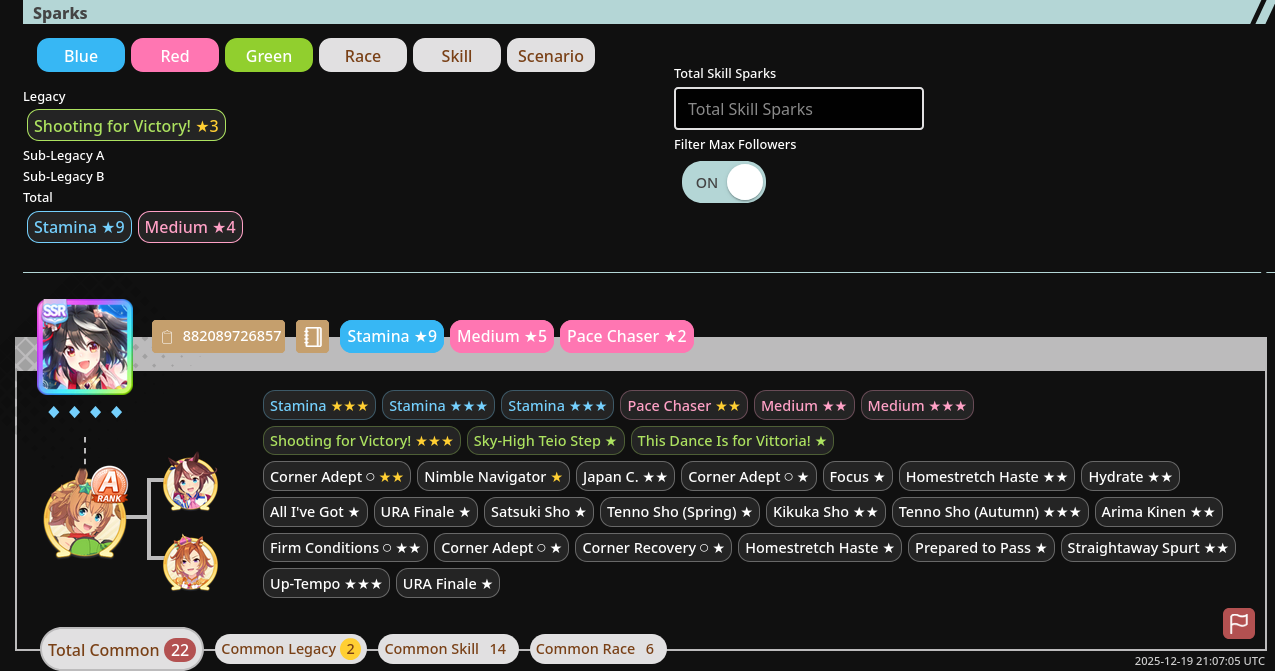This screenshot has width=1275, height=671.
Task: Click the Japan C. ★★ race chip
Action: 626,477
